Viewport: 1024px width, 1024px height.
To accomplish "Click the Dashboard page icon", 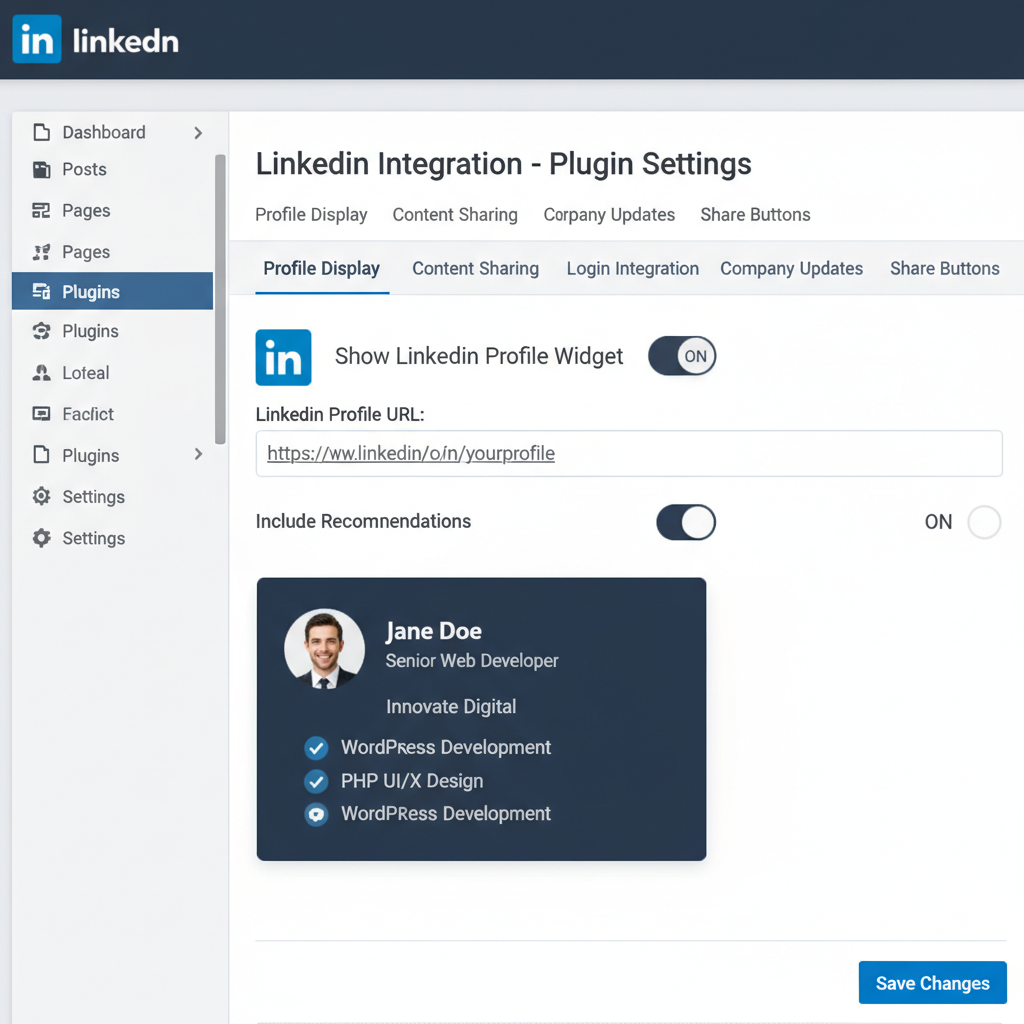I will coord(41,132).
